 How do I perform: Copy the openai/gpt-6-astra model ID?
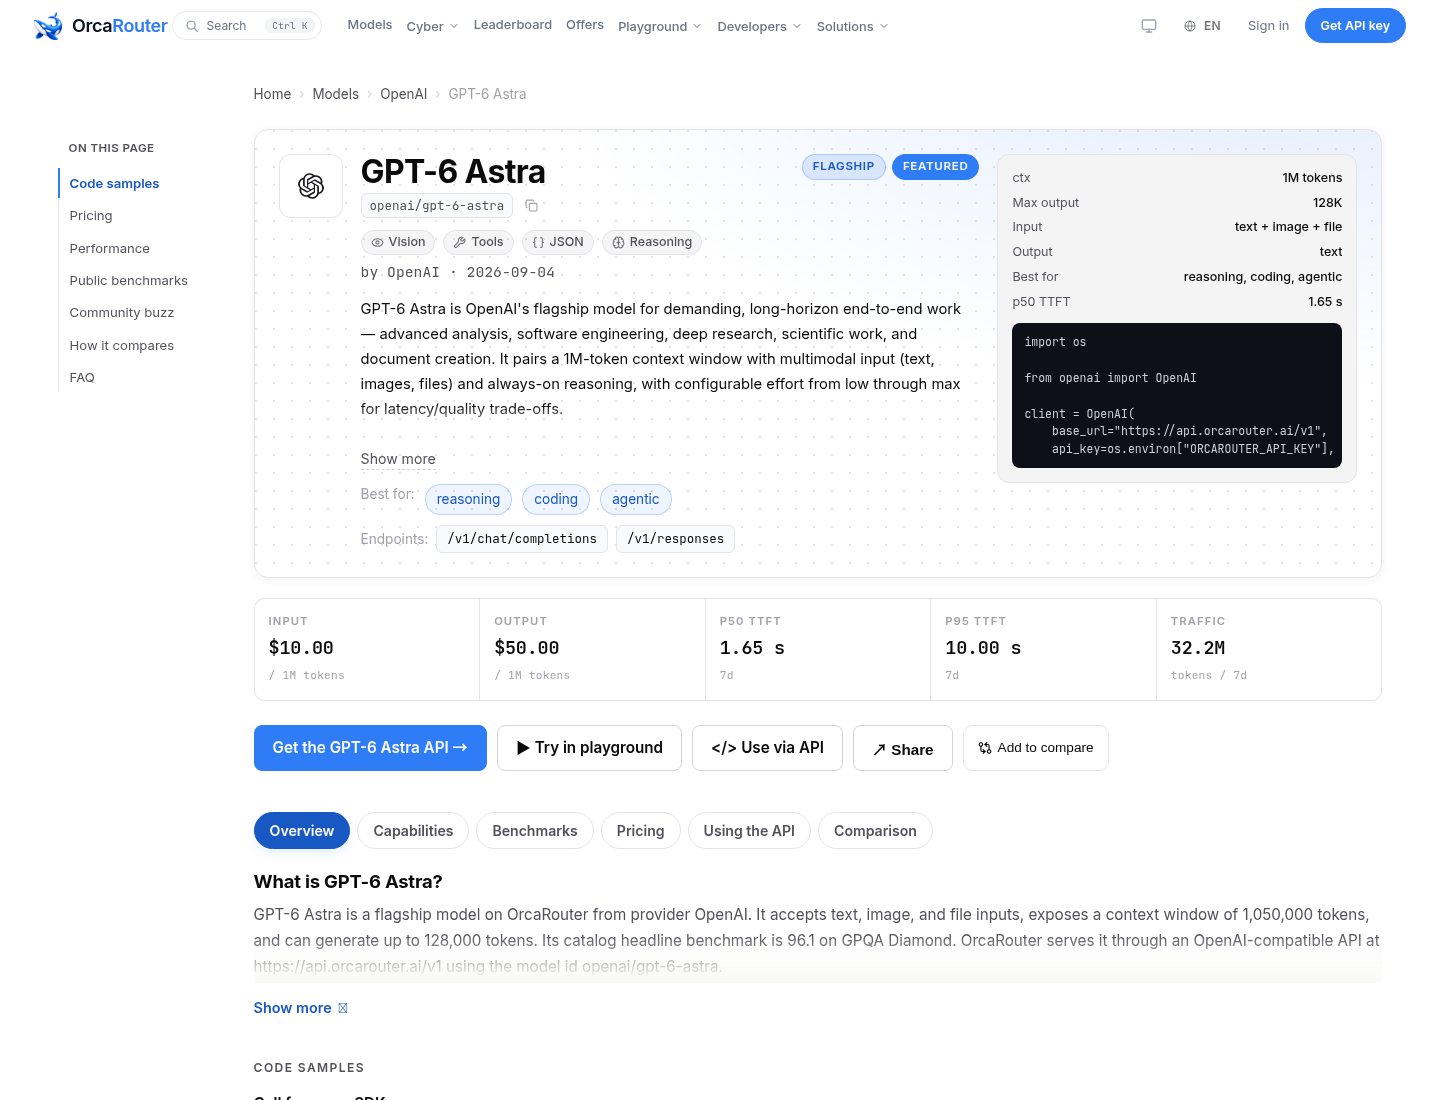532,206
